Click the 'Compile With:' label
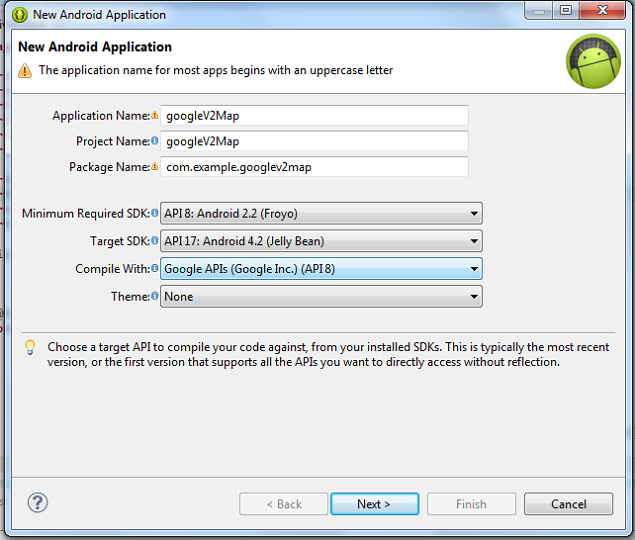This screenshot has height=540, width=635. (x=113, y=269)
